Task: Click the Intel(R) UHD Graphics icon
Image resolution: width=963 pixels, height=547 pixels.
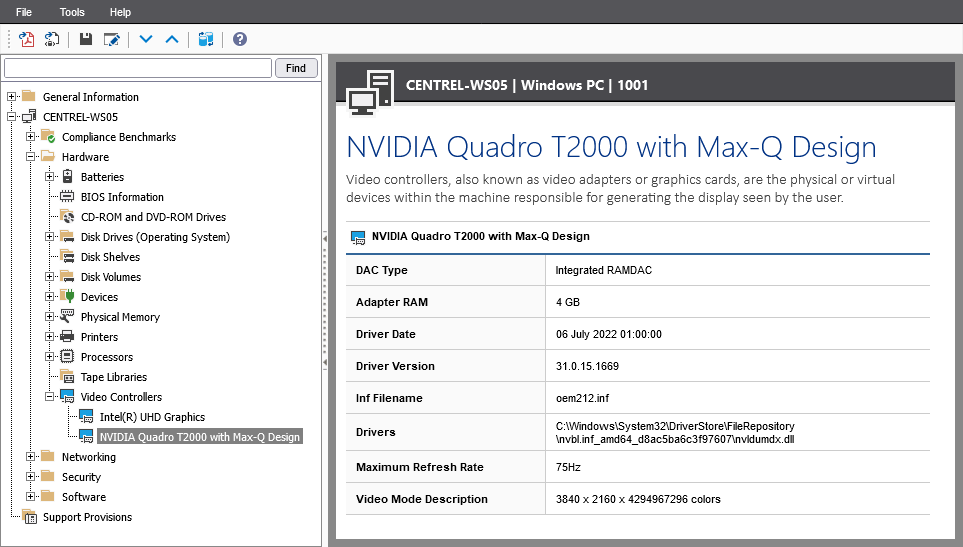Action: (86, 417)
